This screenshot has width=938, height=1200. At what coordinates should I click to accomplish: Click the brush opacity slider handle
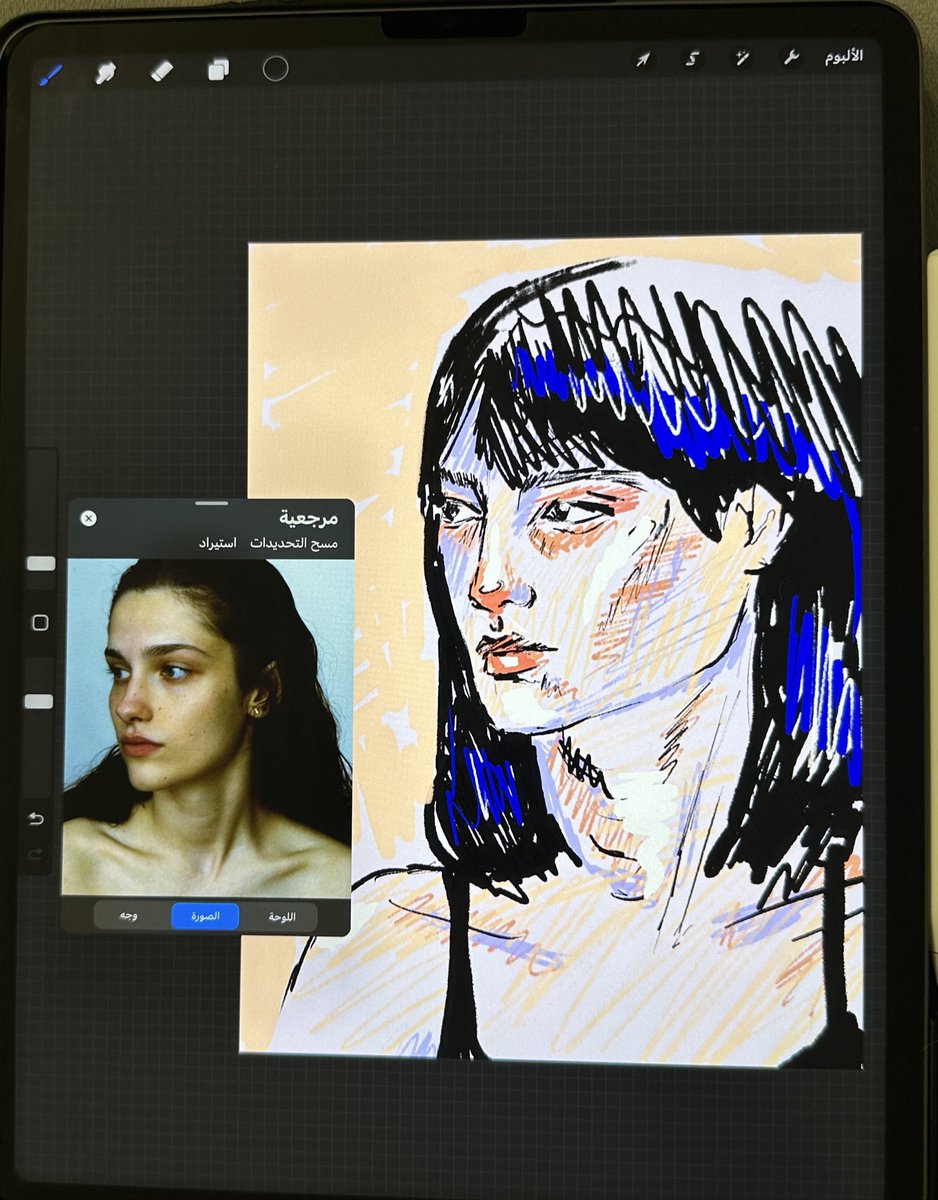click(38, 701)
